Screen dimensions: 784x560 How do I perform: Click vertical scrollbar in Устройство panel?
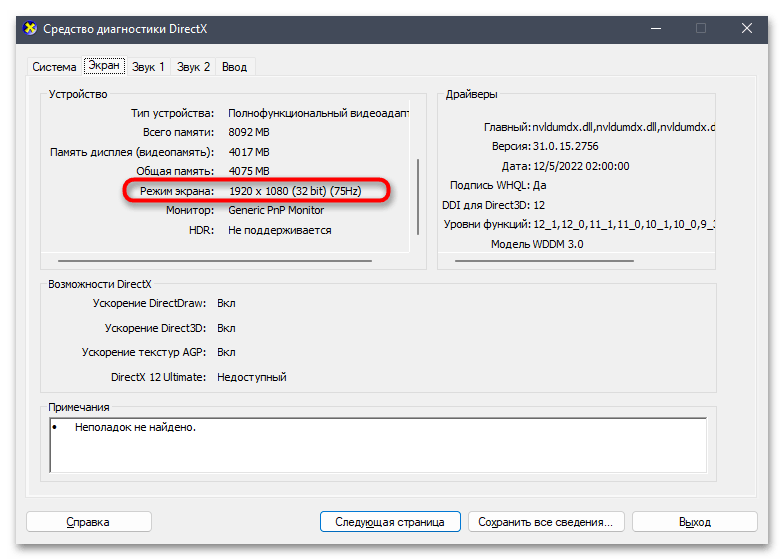pyautogui.click(x=418, y=197)
